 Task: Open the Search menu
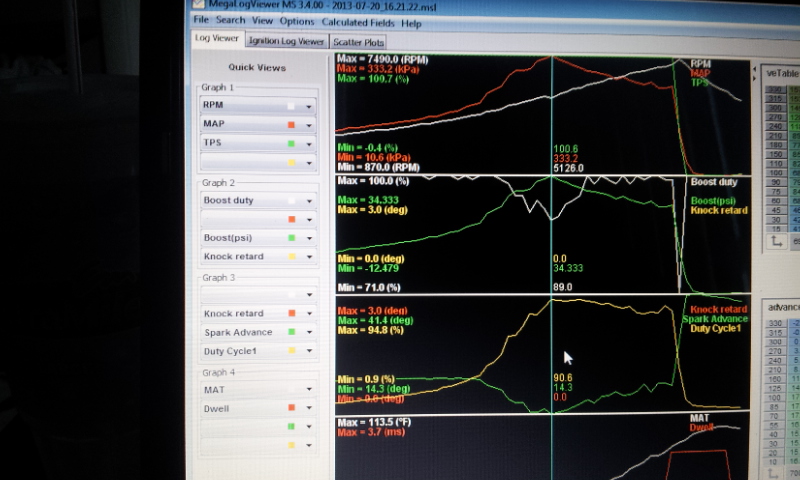click(230, 20)
